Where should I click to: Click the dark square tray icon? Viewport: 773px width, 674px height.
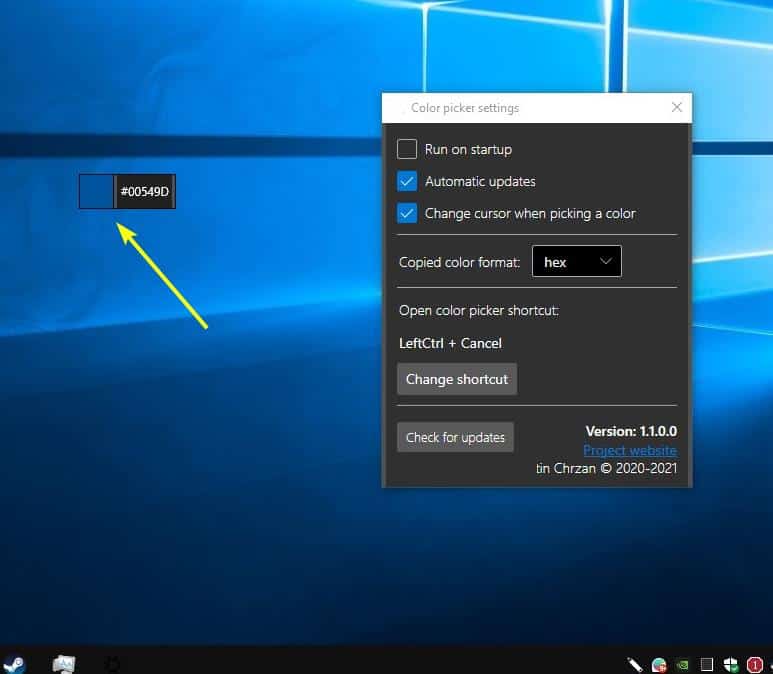tap(707, 665)
